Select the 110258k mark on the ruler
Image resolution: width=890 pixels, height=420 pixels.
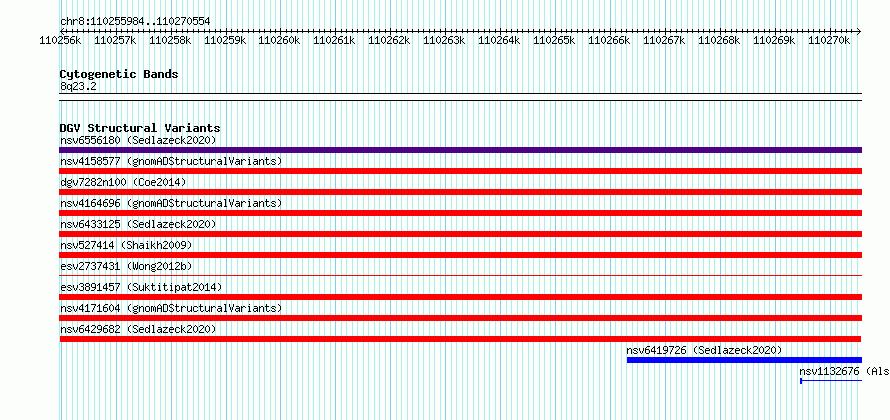click(x=170, y=40)
